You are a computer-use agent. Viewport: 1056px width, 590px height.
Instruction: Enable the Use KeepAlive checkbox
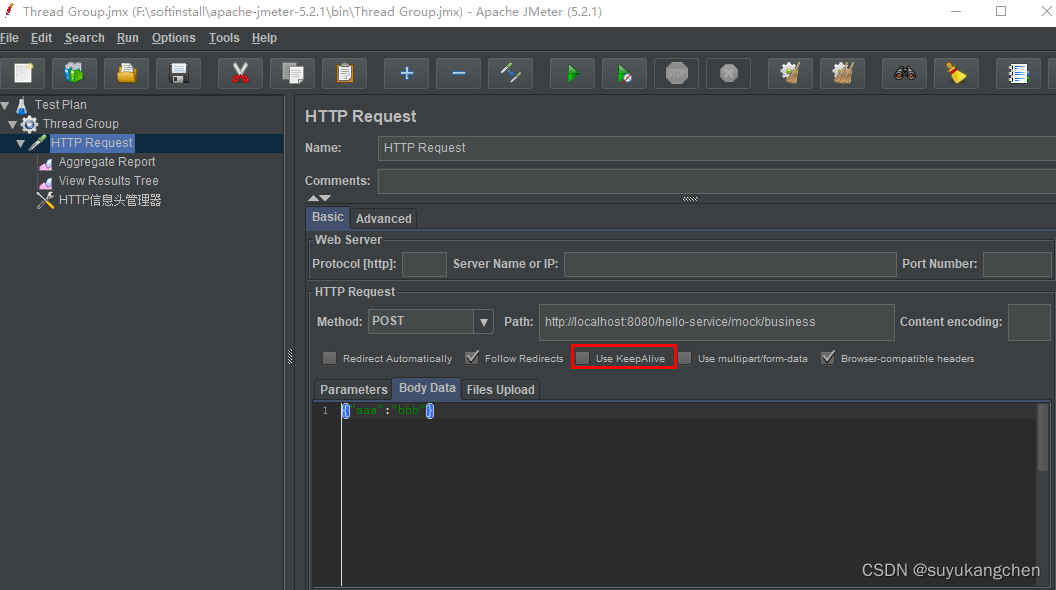click(x=583, y=358)
